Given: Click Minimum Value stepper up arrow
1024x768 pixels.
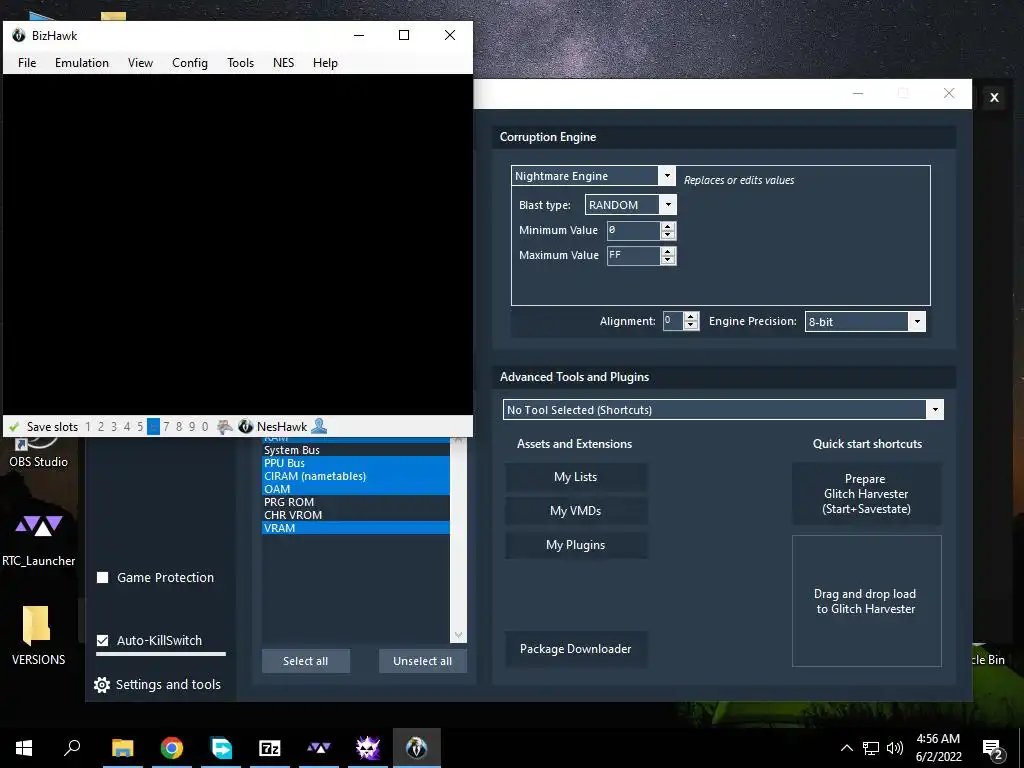Looking at the screenshot, I should click(x=667, y=226).
